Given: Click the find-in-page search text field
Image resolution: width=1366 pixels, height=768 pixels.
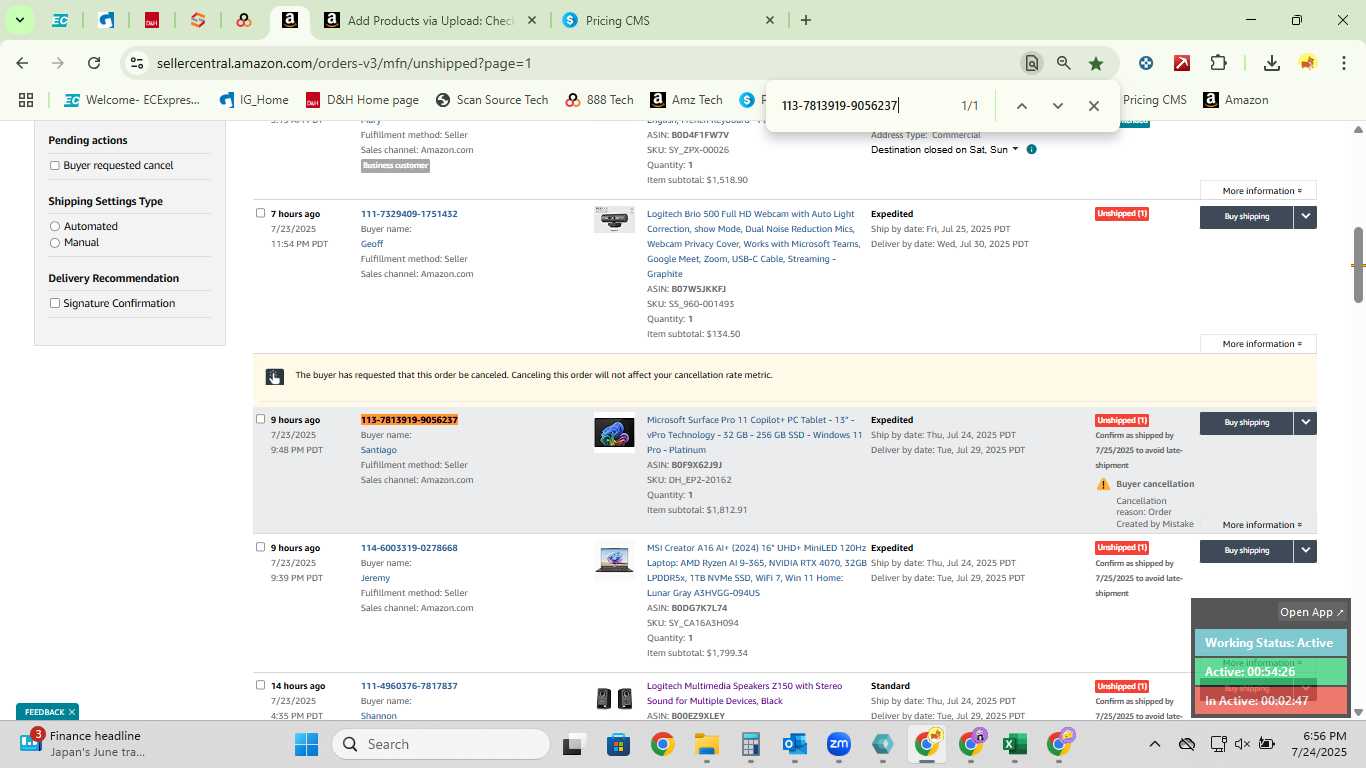Looking at the screenshot, I should tap(862, 106).
